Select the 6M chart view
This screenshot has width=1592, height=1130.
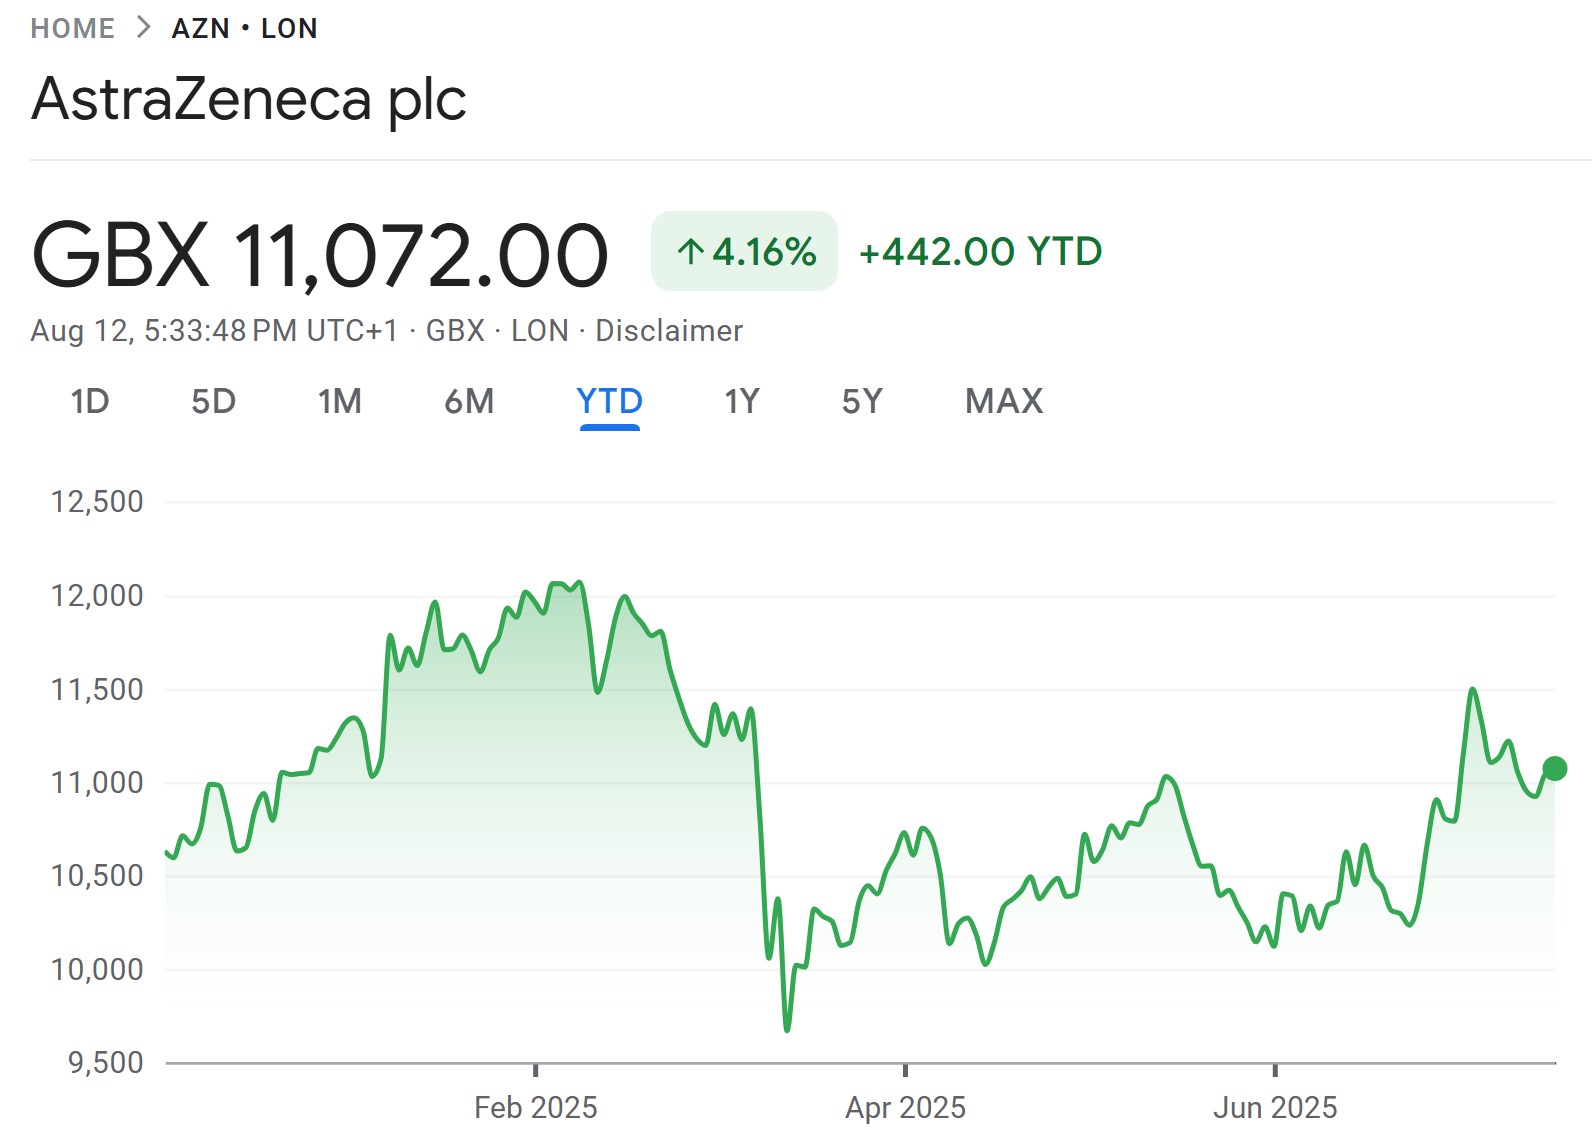[x=470, y=401]
